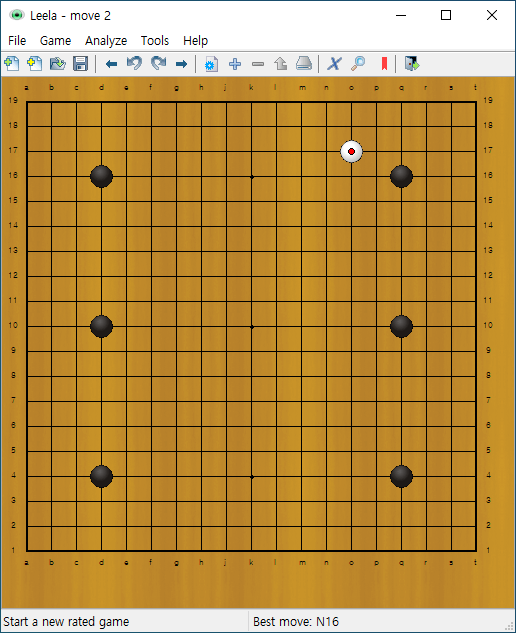
Task: Click the black handicap stone at Q4
Action: [x=401, y=476]
